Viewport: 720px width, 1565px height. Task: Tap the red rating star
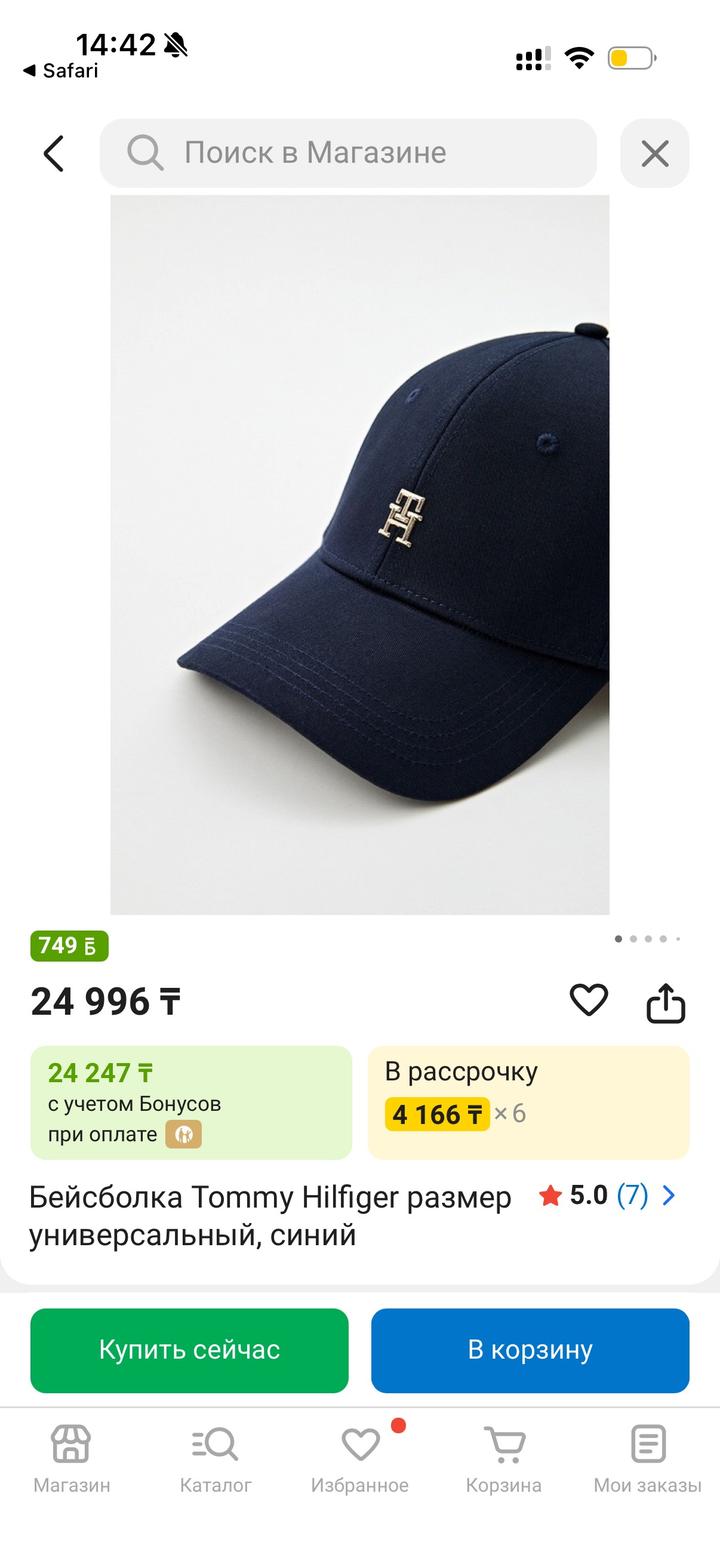click(x=549, y=1196)
